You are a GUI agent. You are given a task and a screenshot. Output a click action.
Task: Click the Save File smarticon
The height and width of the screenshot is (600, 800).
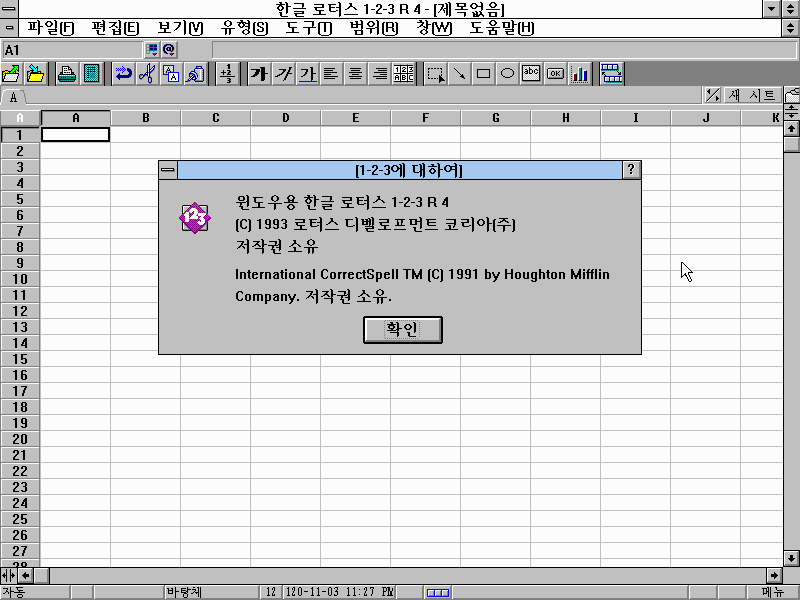point(35,74)
